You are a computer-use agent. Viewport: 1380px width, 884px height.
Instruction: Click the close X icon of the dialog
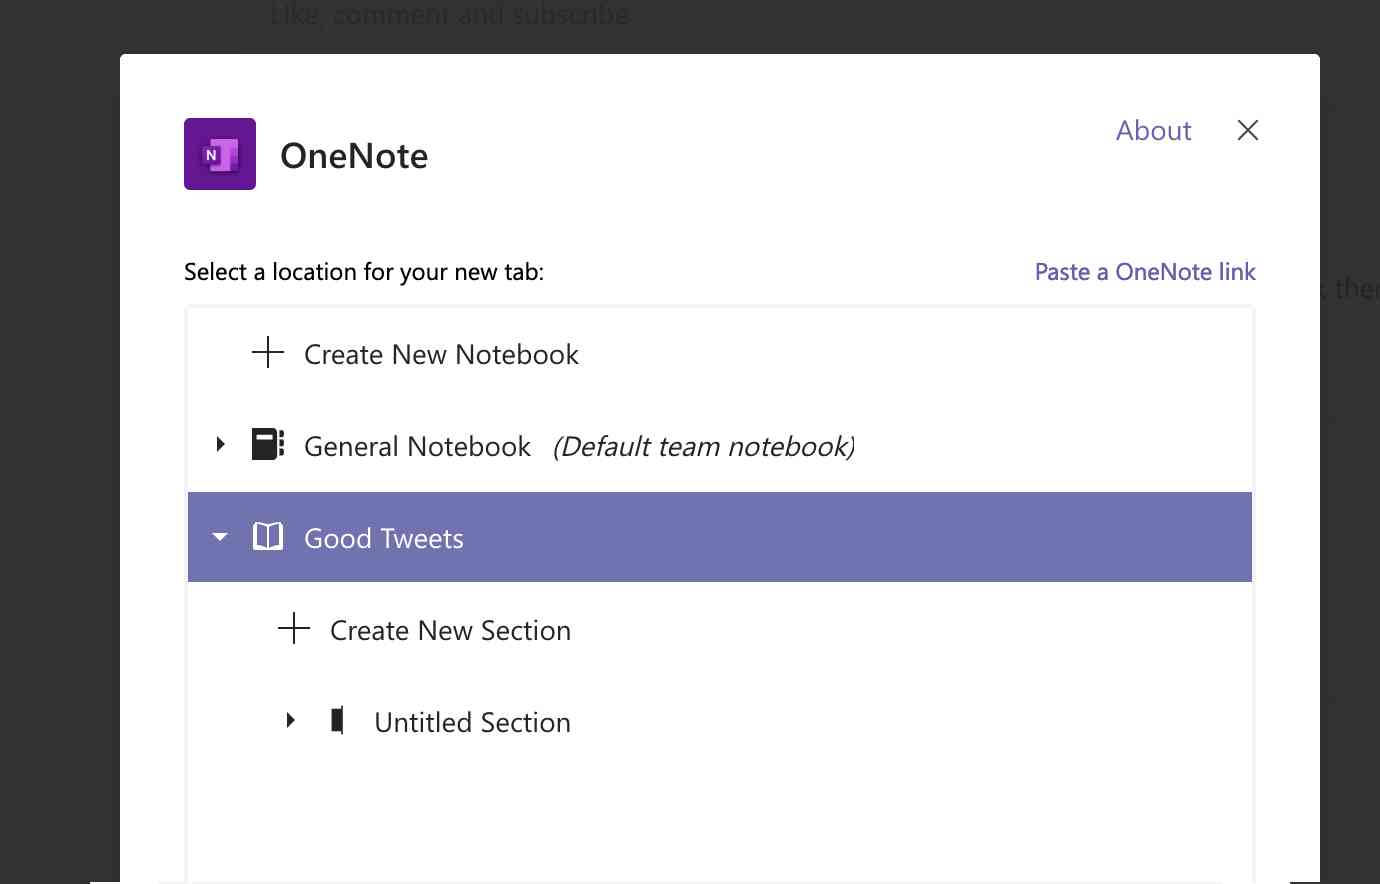1247,130
